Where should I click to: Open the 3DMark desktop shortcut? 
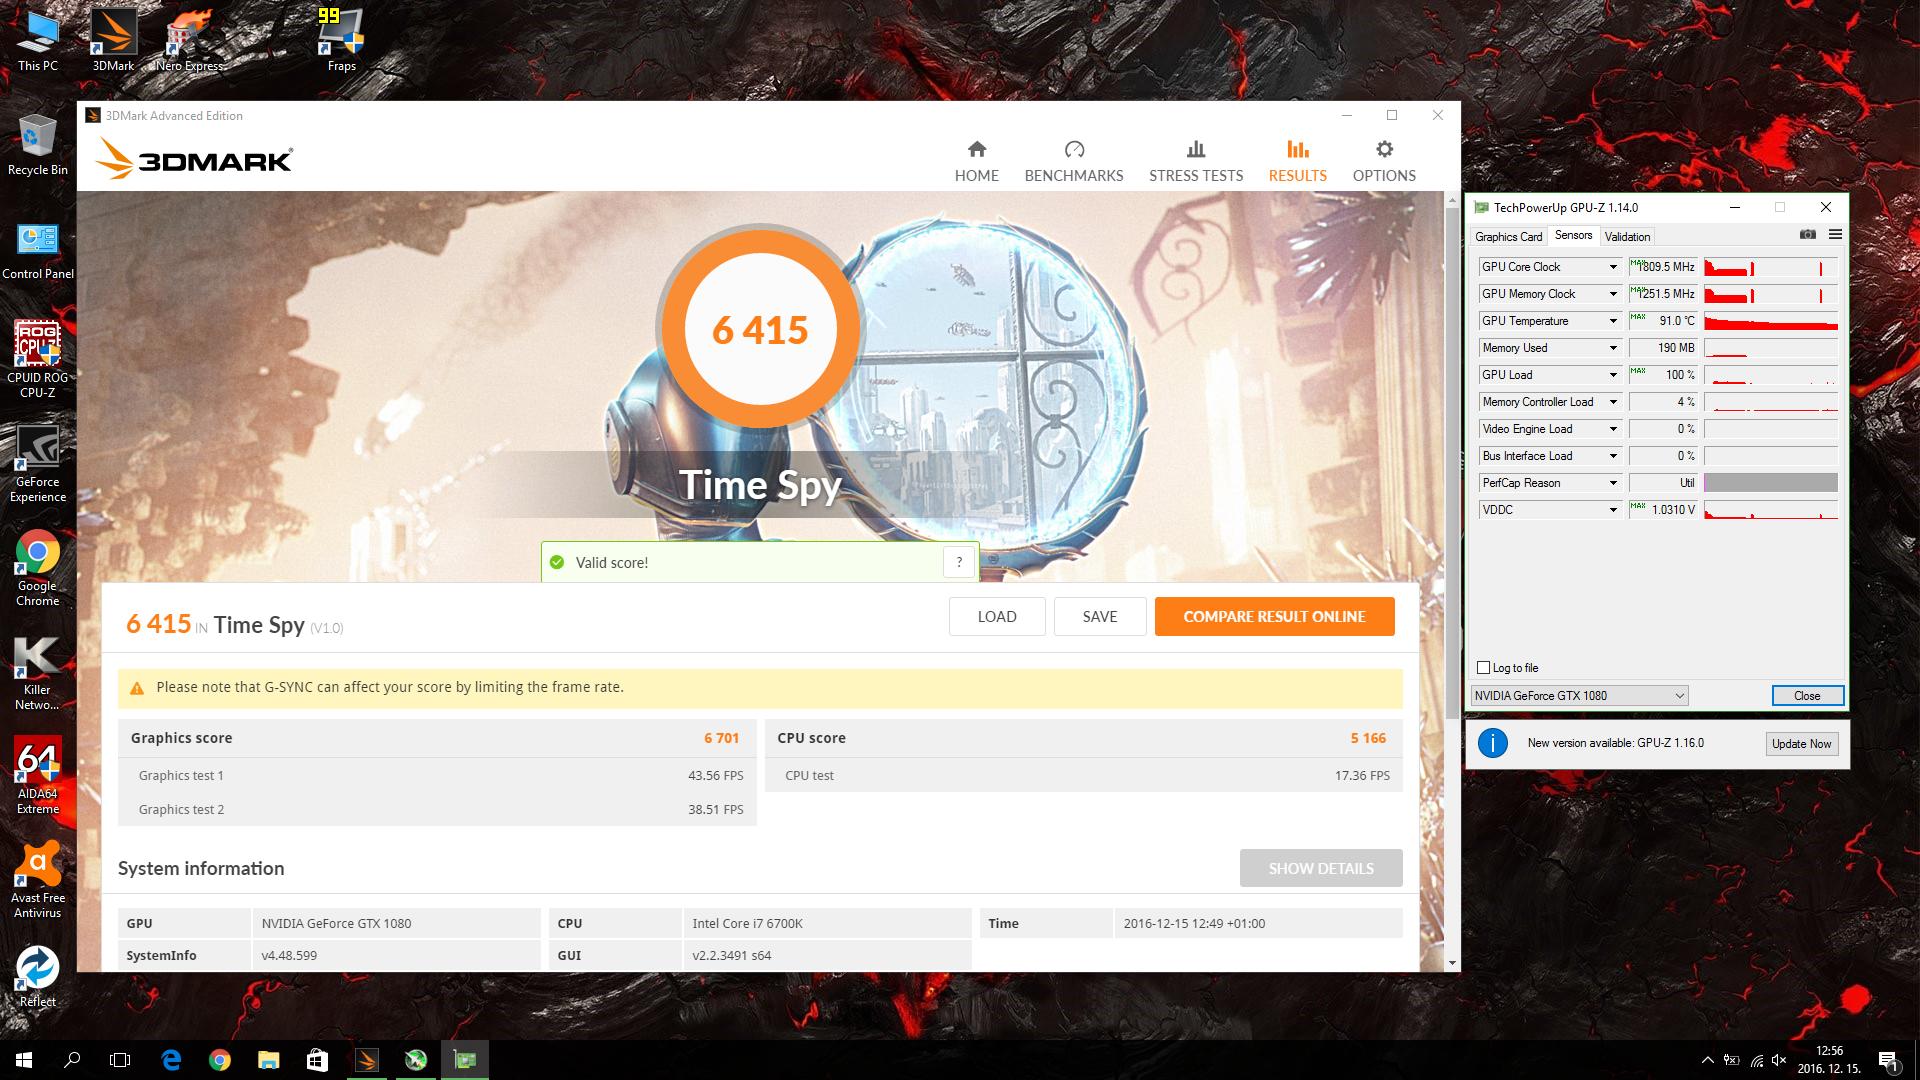tap(113, 41)
